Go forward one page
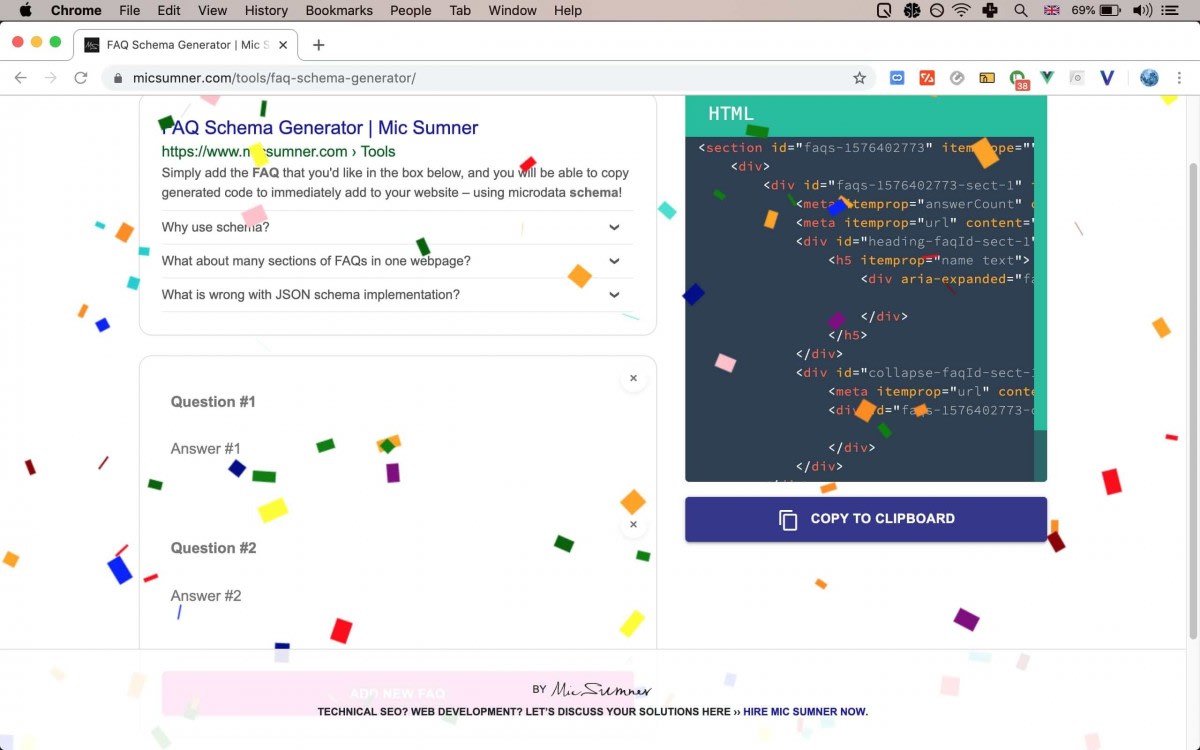1200x750 pixels. pyautogui.click(x=50, y=78)
